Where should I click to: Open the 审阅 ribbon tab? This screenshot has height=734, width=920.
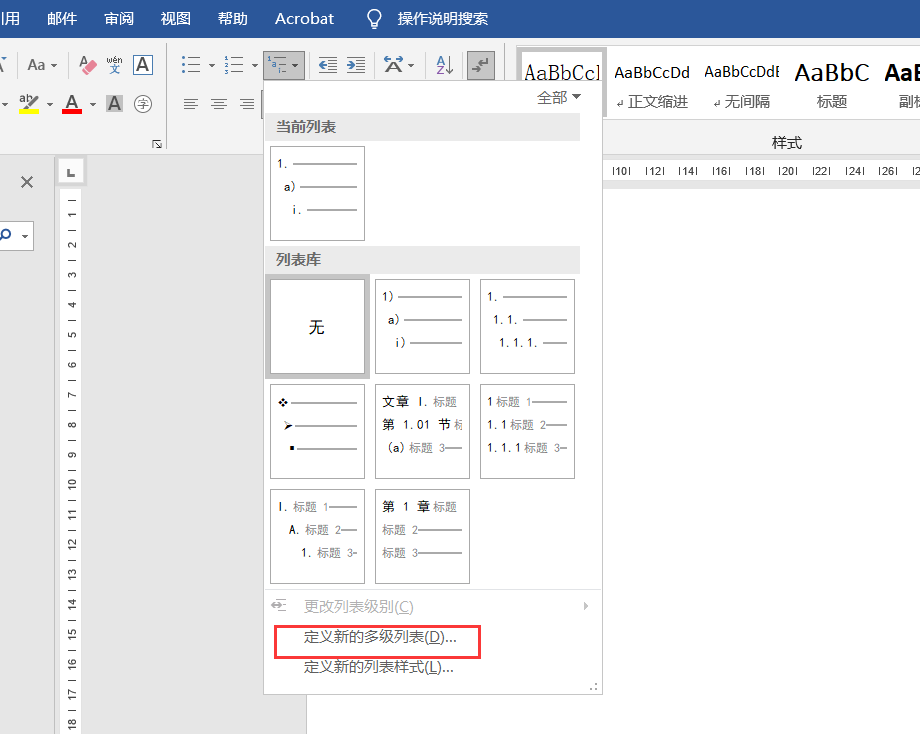pyautogui.click(x=119, y=19)
